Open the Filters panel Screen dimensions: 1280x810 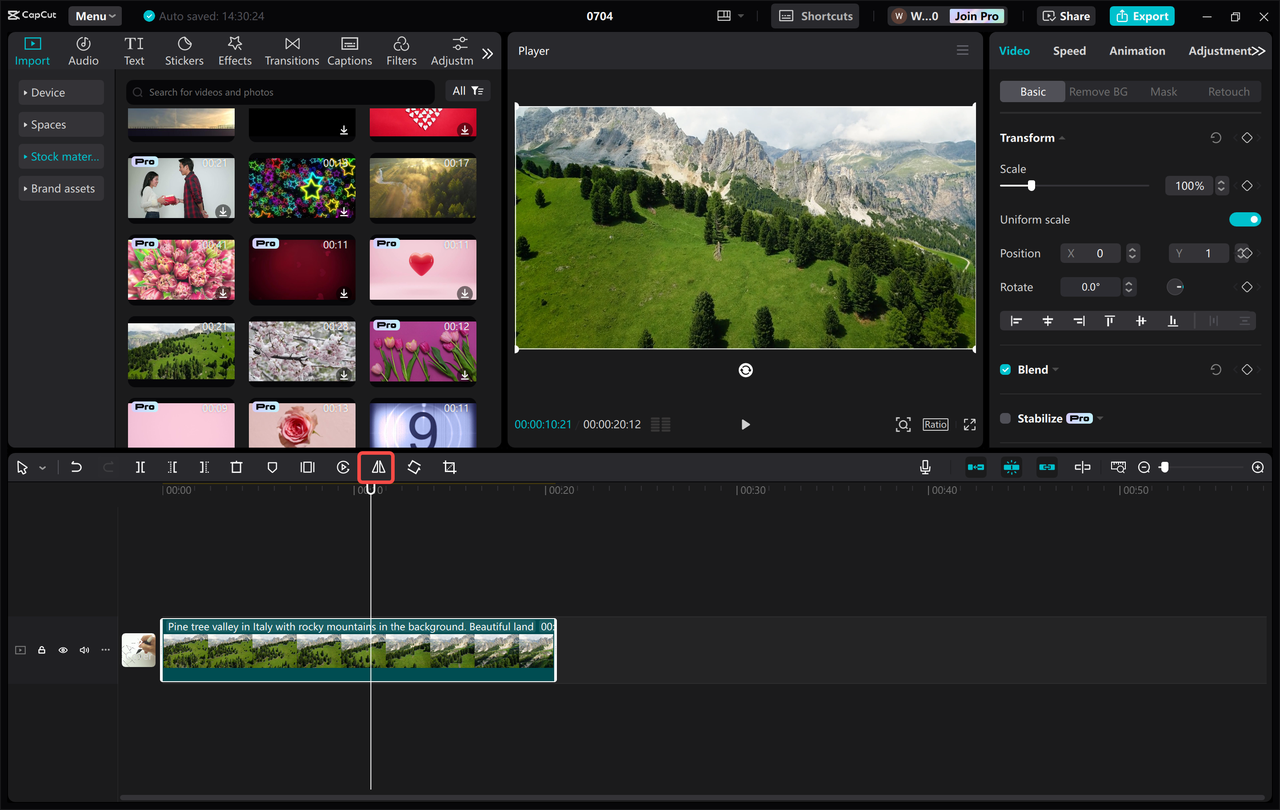(x=401, y=50)
